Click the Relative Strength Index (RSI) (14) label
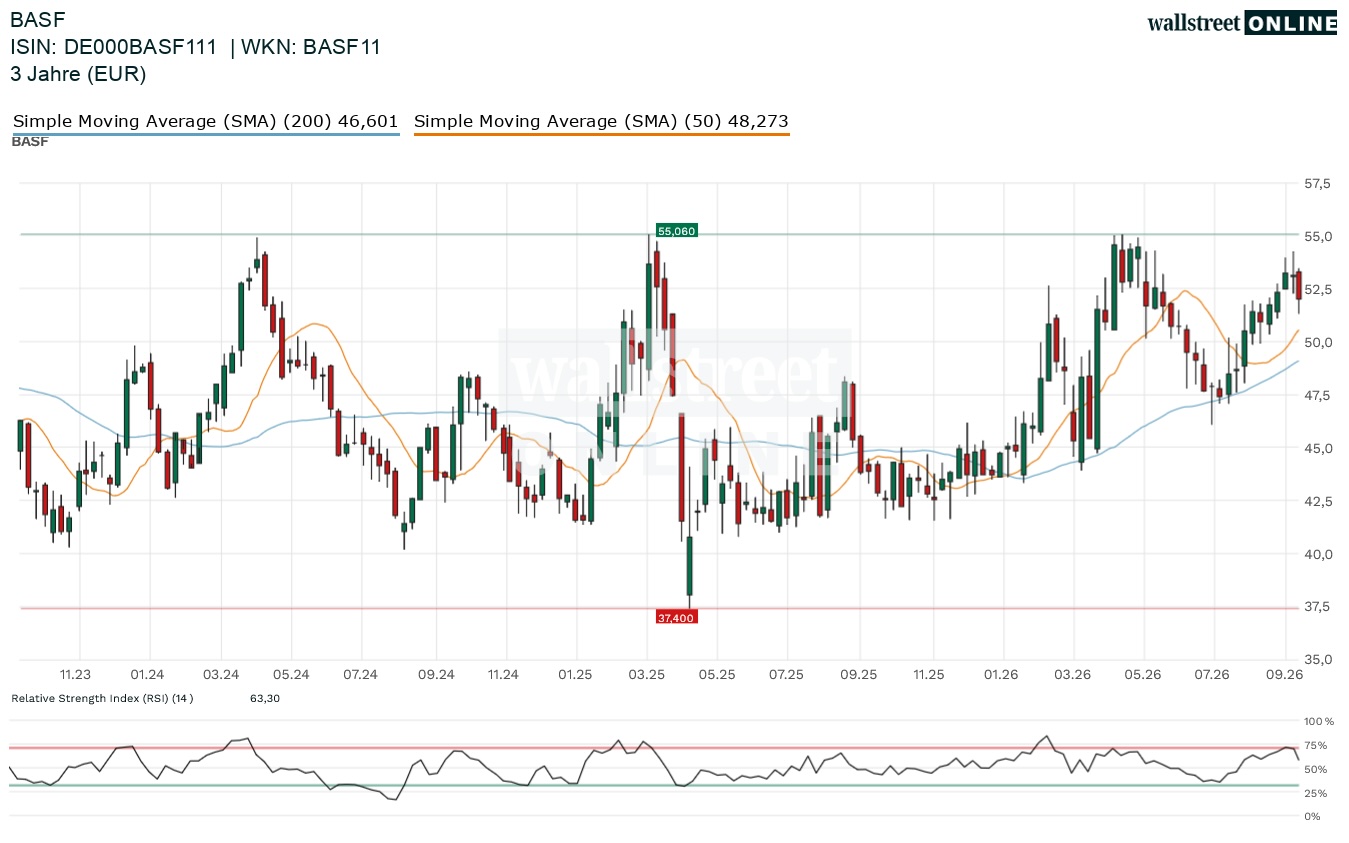The image size is (1349, 843). (102, 698)
